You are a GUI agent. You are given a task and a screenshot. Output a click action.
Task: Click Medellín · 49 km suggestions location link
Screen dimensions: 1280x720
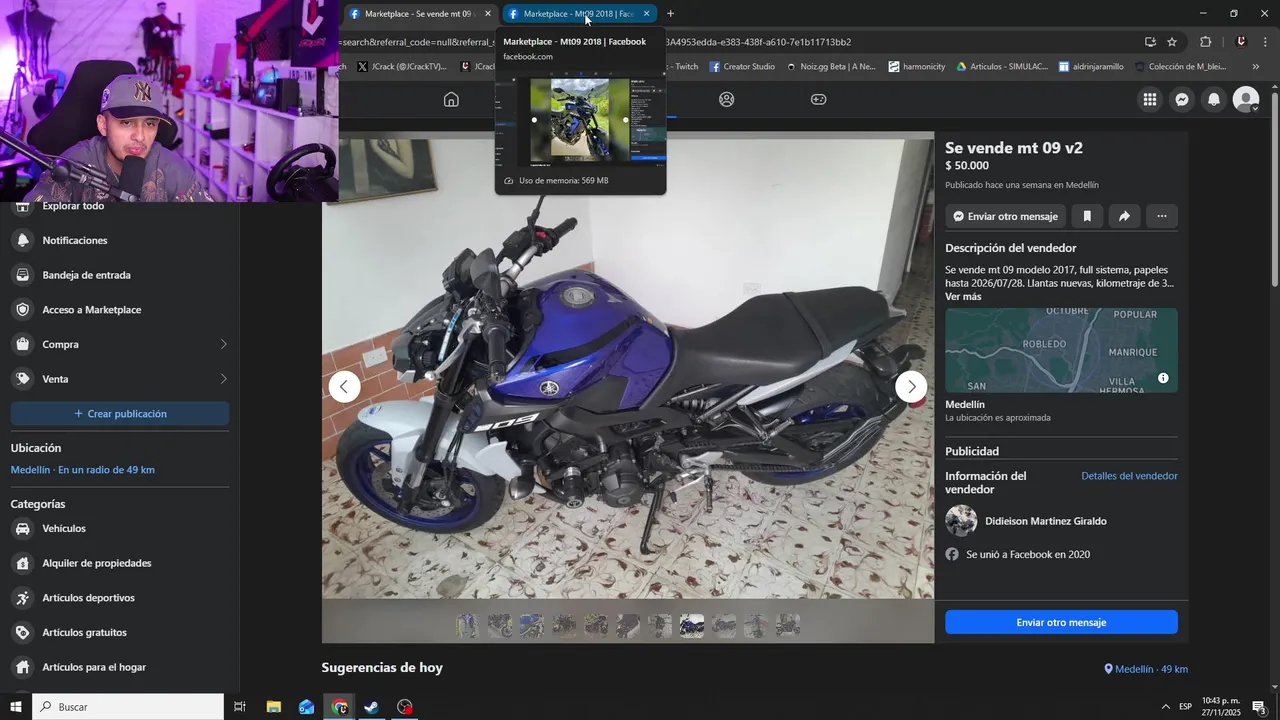click(1146, 669)
